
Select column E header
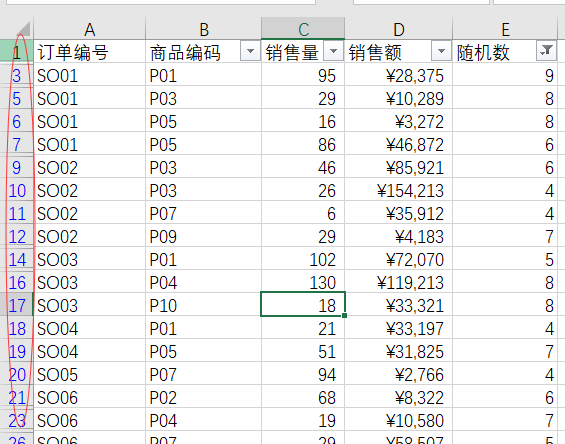click(505, 29)
